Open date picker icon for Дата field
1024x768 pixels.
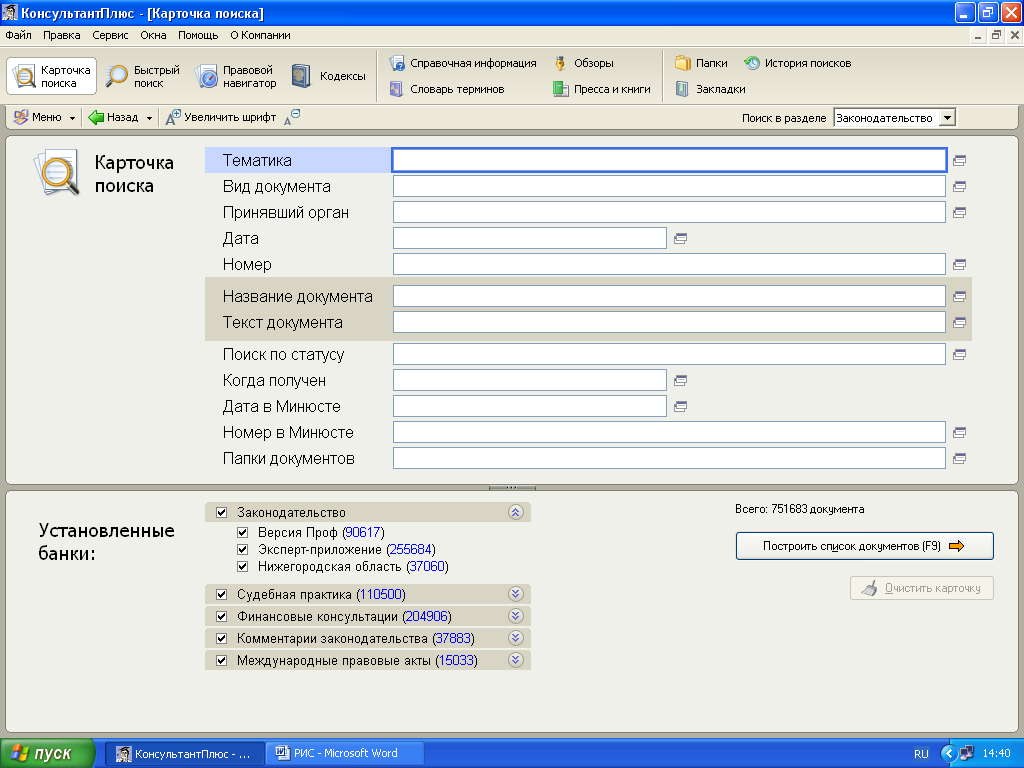pyautogui.click(x=680, y=239)
